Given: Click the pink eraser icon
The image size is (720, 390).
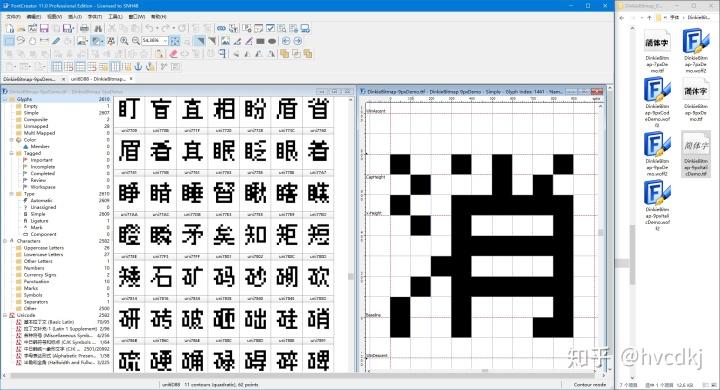Looking at the screenshot, I should coord(173,54).
